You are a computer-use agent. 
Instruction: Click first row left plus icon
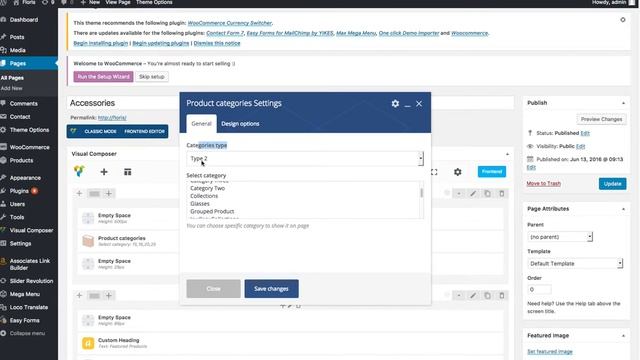79,193
